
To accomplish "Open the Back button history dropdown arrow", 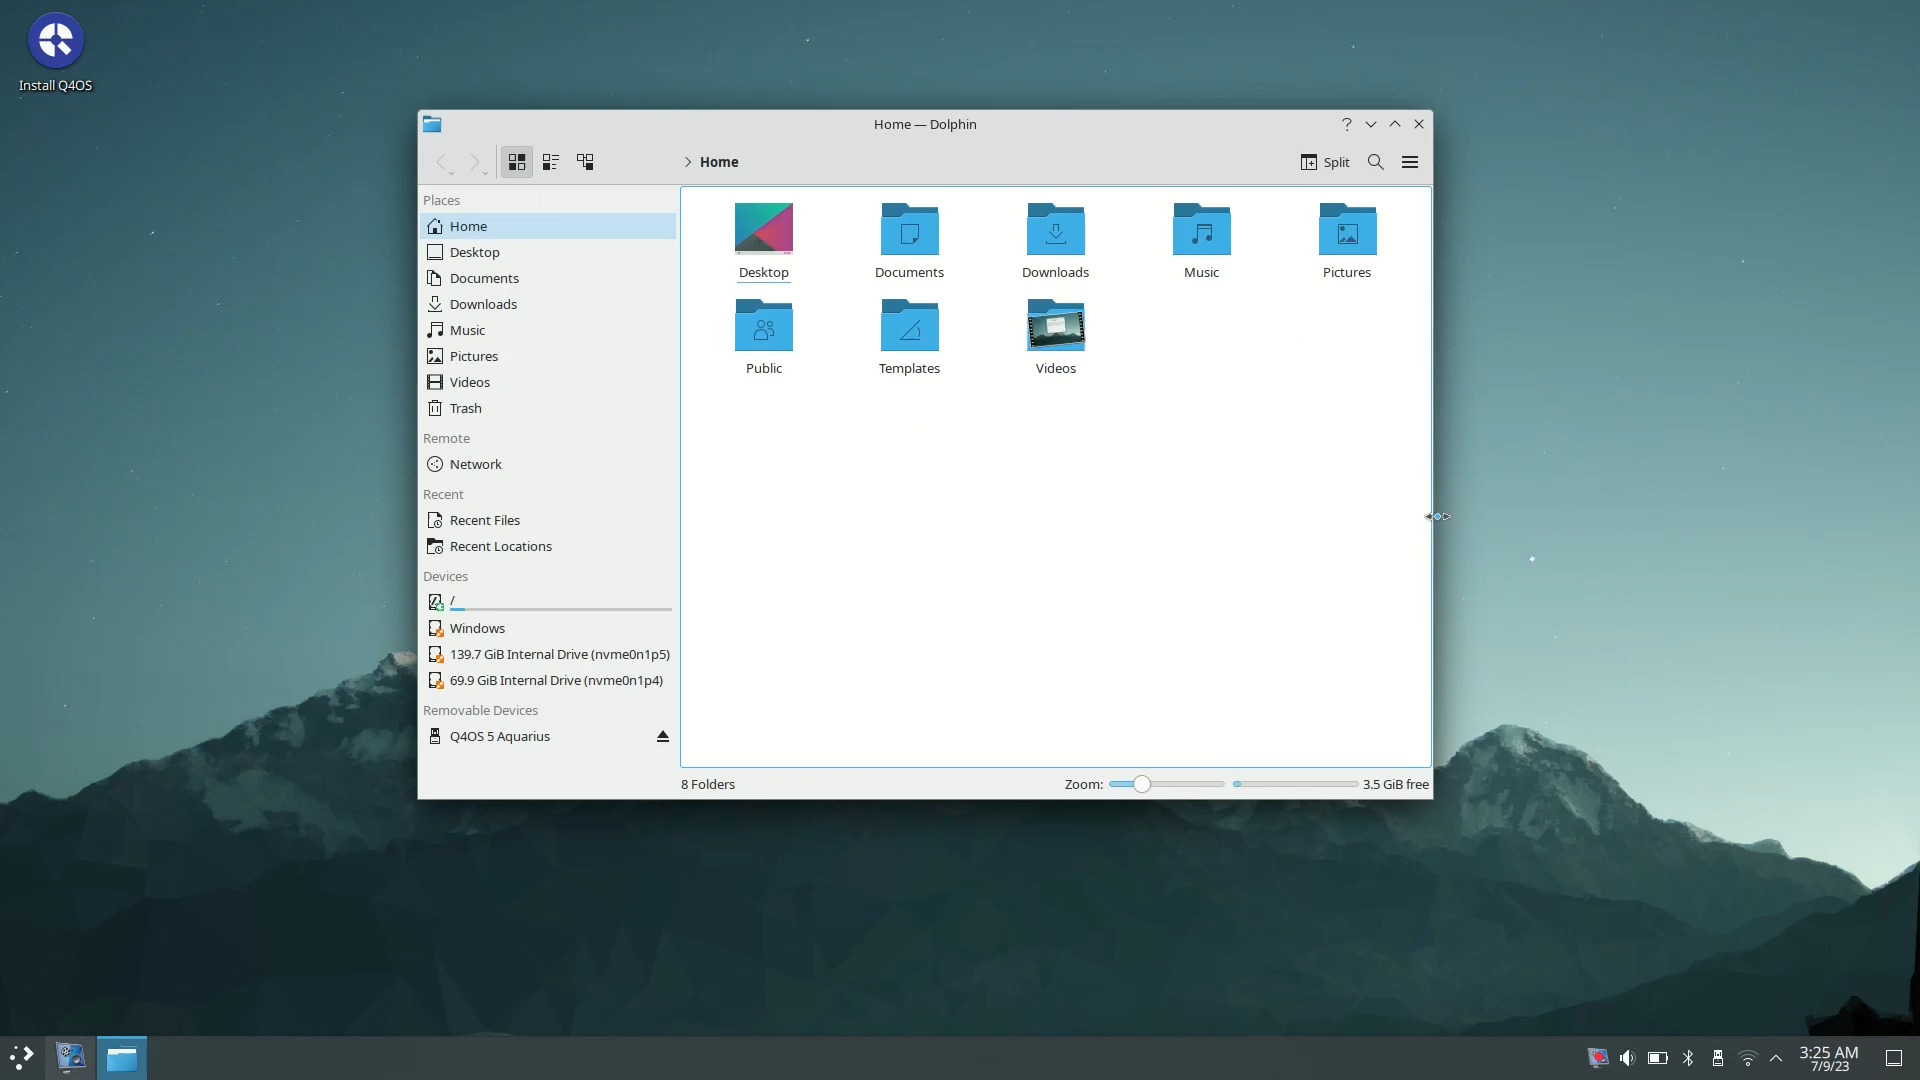I will click(x=452, y=173).
